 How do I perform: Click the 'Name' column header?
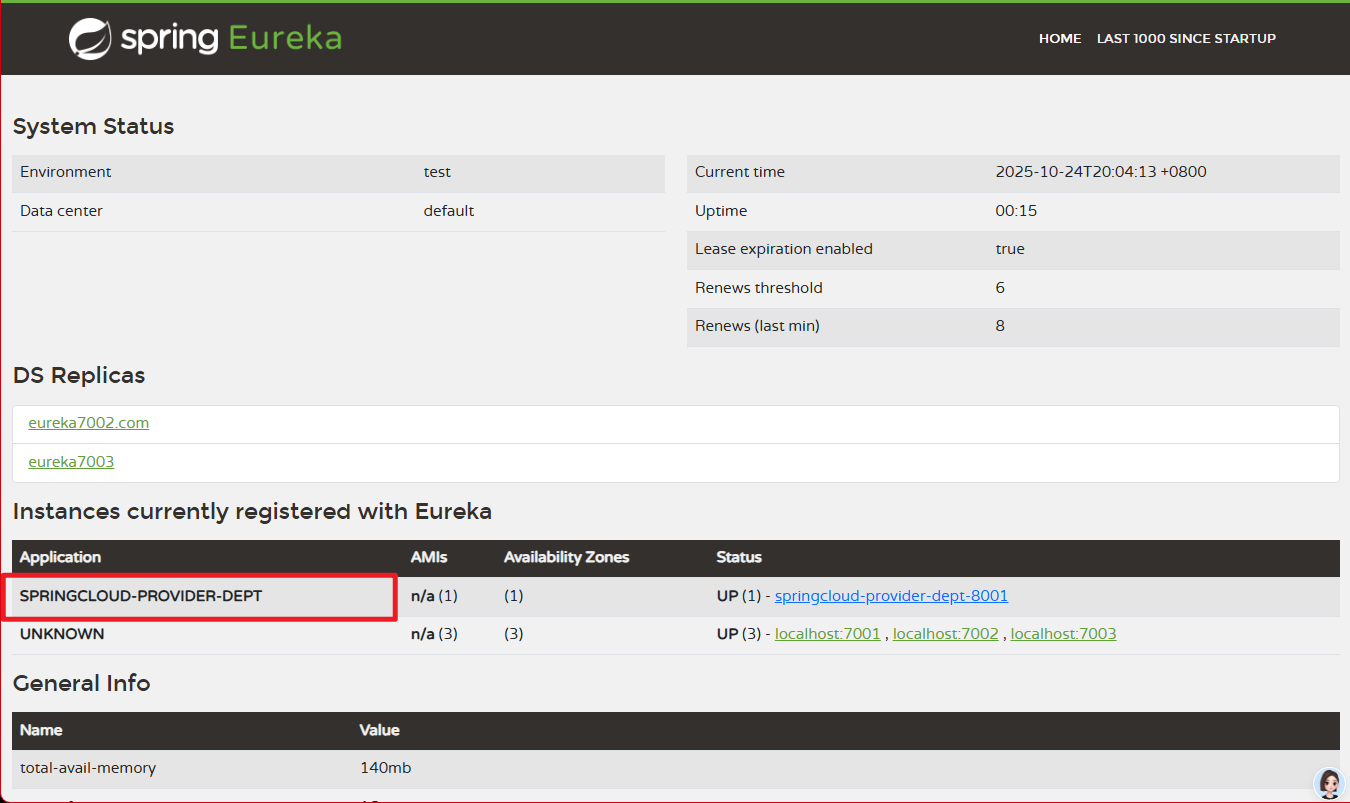click(41, 730)
